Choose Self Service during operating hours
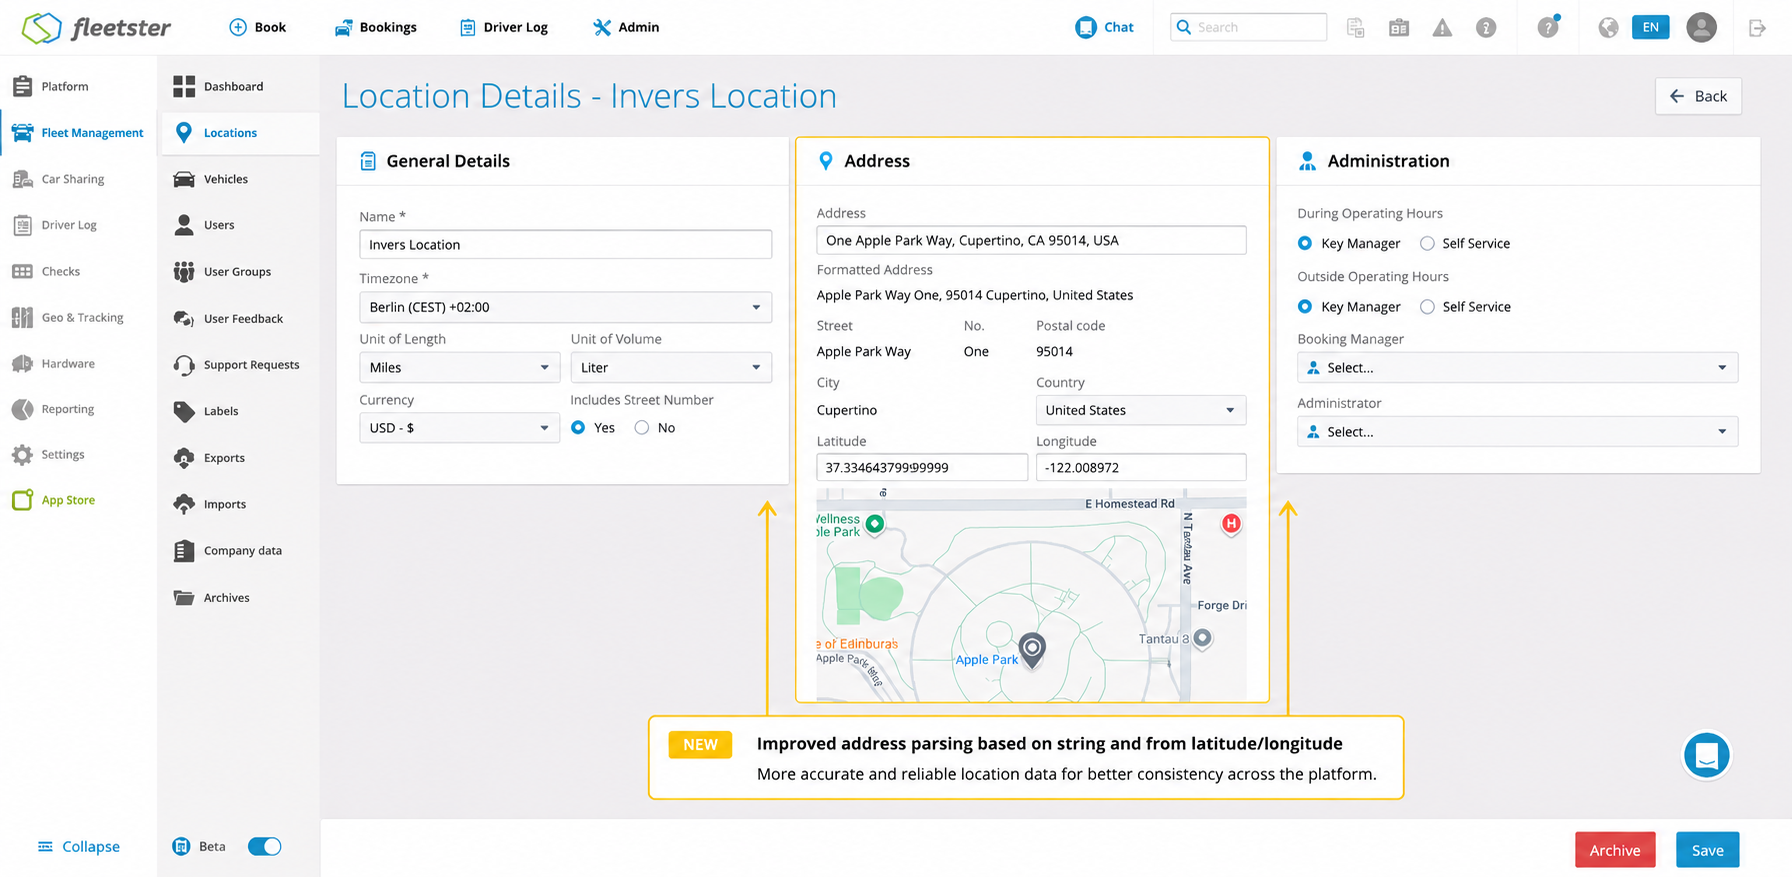 point(1427,243)
